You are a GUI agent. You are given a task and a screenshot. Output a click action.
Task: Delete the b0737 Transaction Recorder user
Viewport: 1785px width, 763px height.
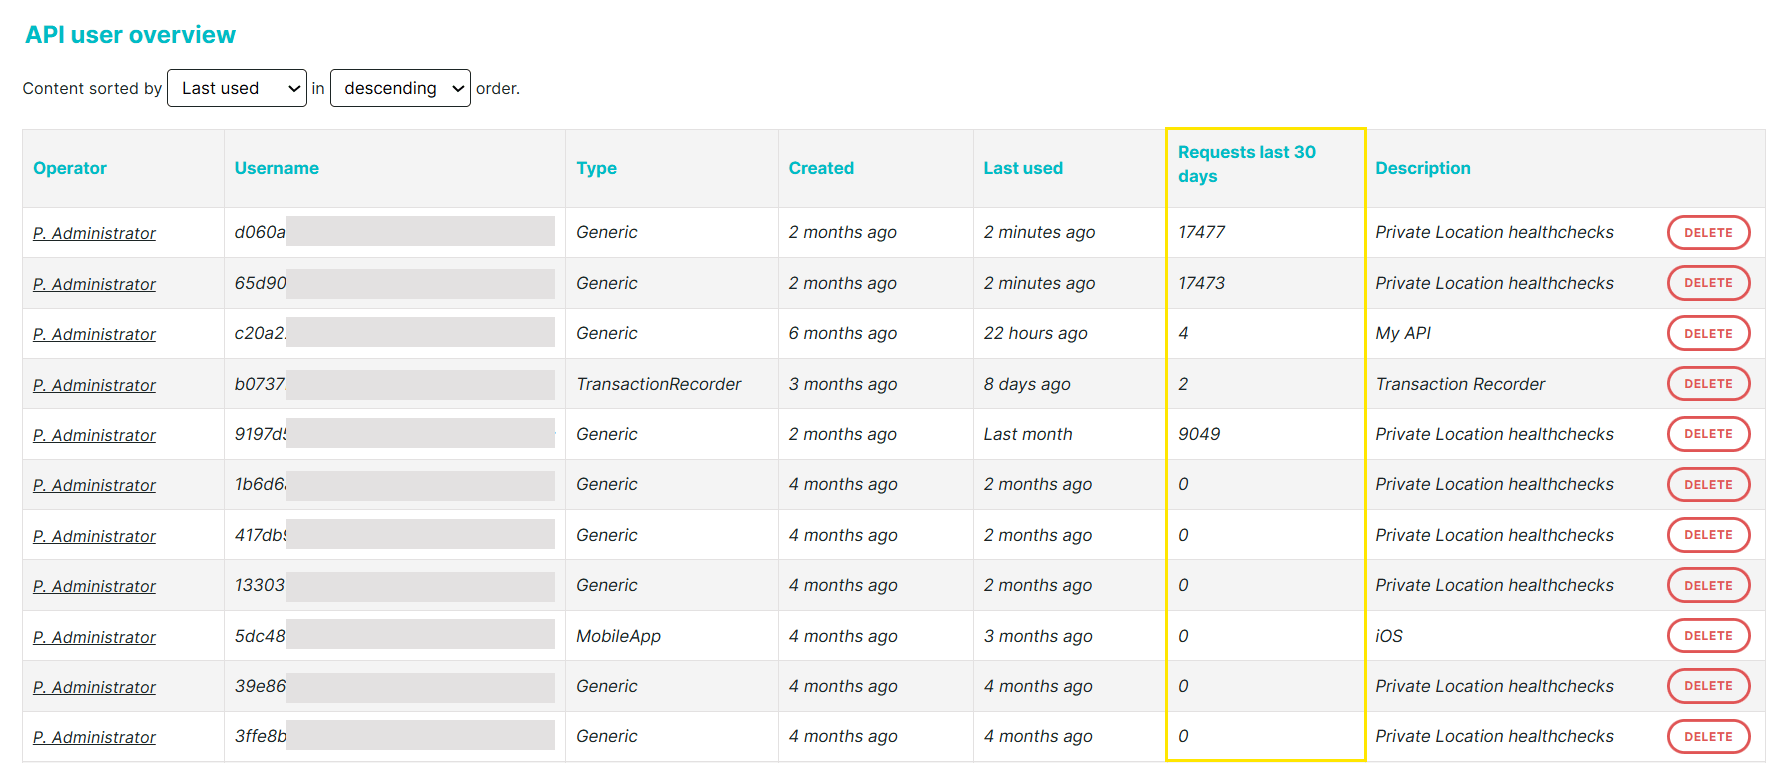tap(1708, 384)
